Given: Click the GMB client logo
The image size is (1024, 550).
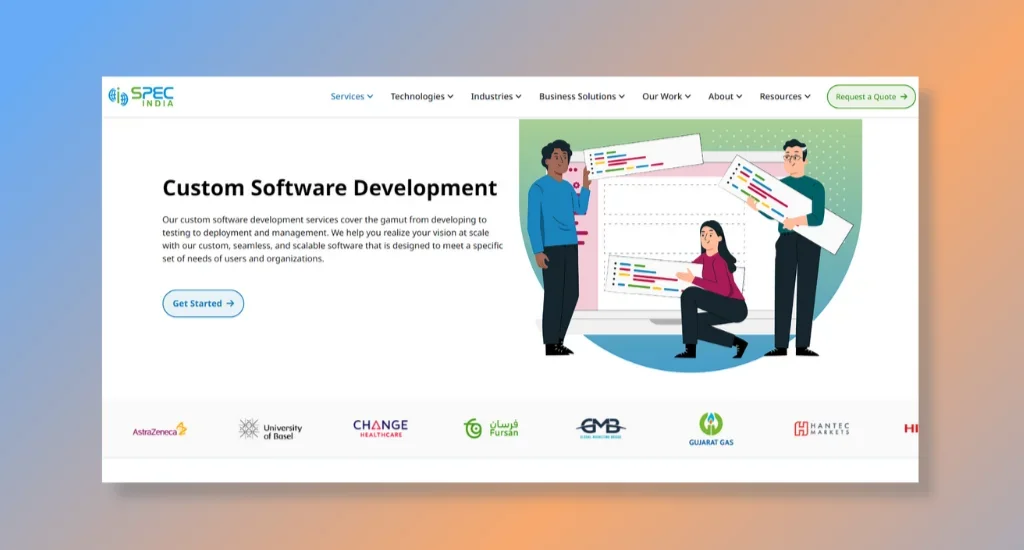Looking at the screenshot, I should click(x=601, y=428).
